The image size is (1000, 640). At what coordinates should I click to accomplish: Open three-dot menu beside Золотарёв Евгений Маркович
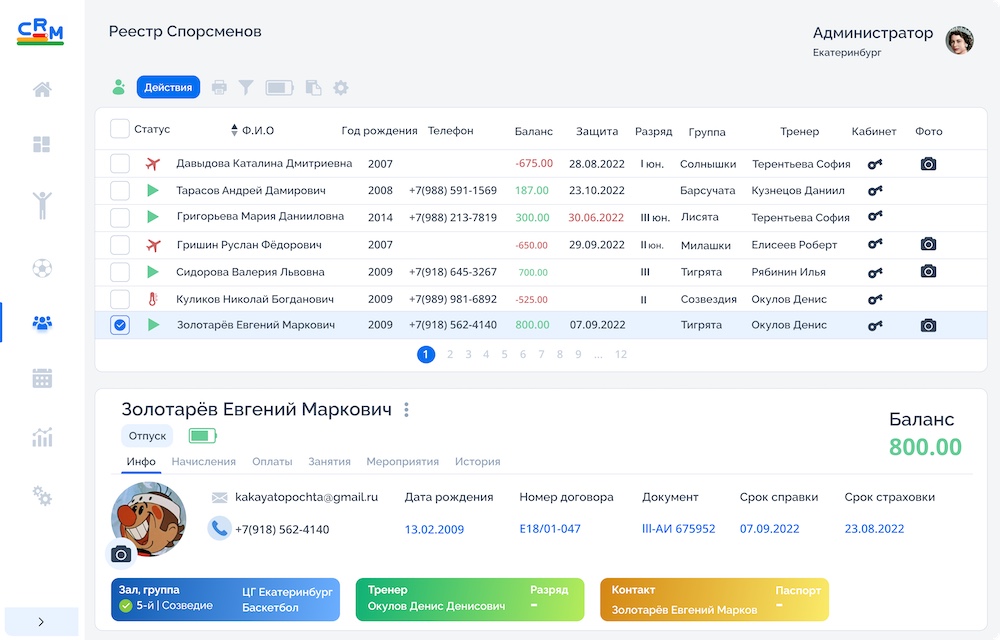(x=406, y=410)
